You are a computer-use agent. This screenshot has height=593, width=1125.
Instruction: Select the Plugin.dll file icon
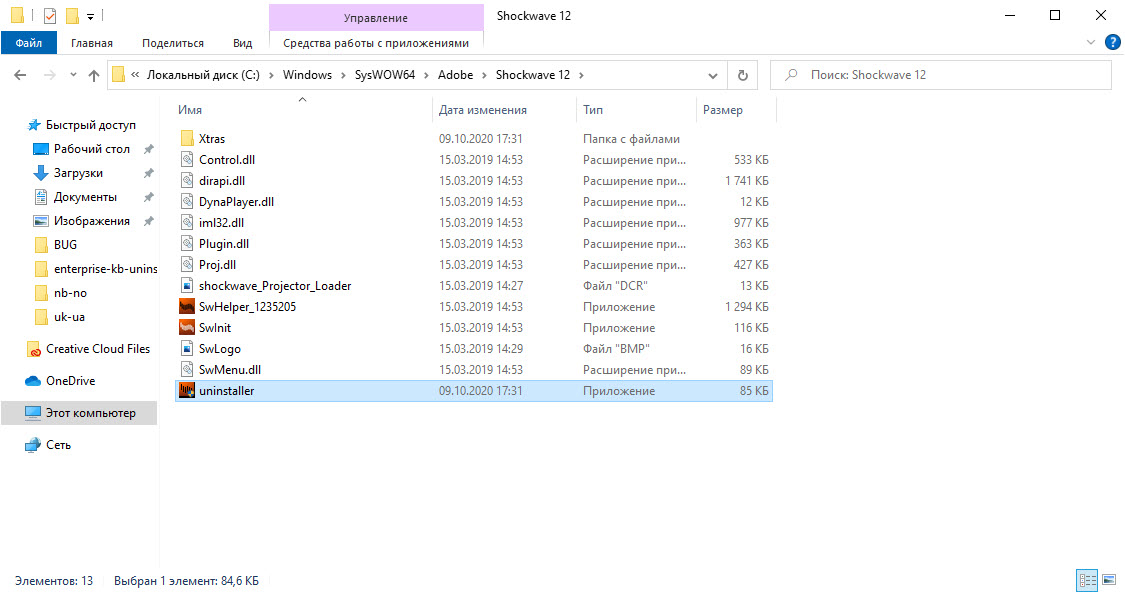(x=187, y=244)
